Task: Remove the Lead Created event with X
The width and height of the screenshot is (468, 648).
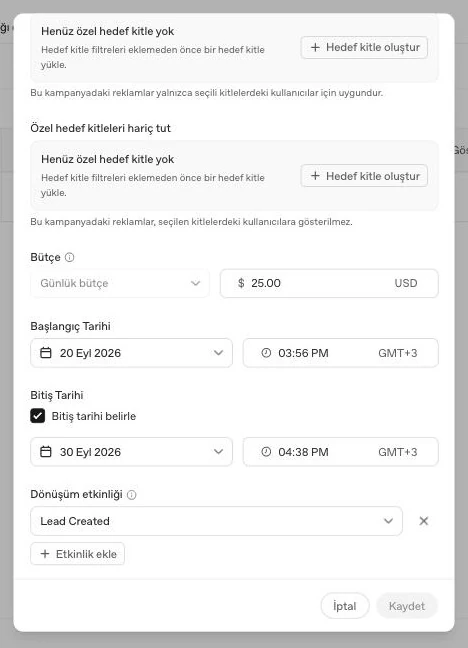Action: tap(424, 521)
